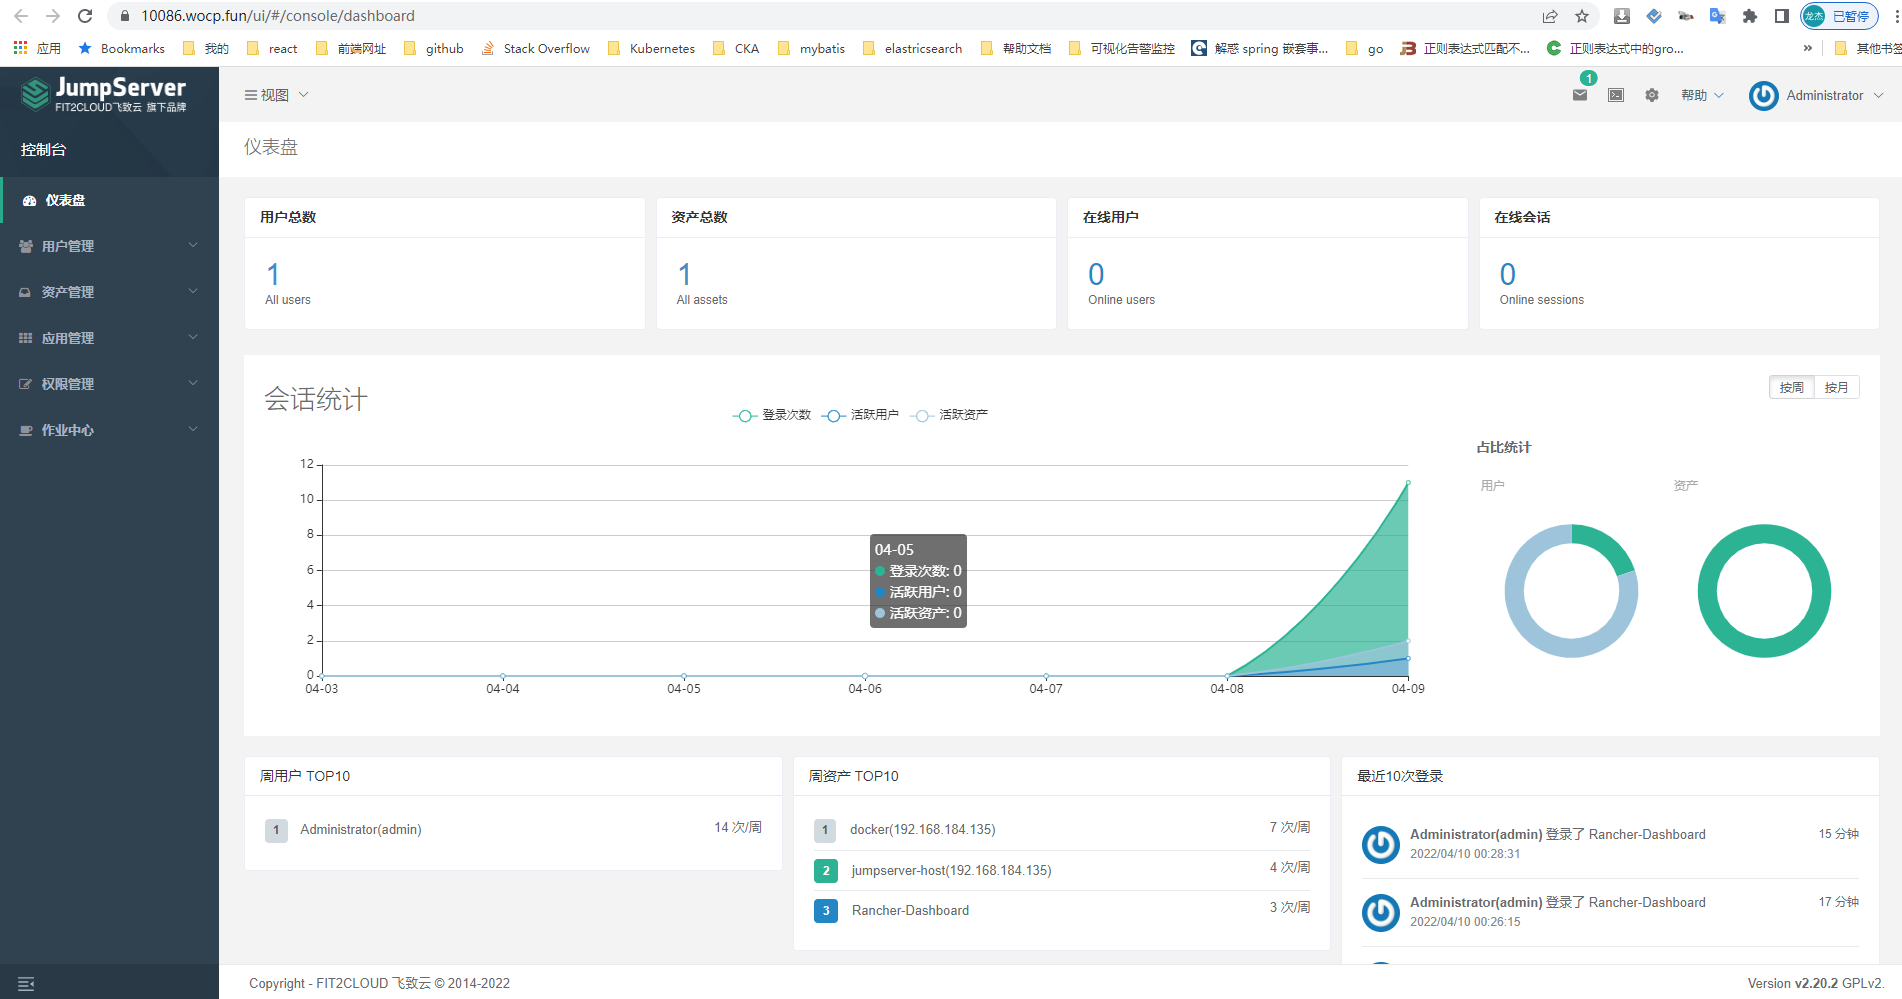Switch statistics to 按月 view
This screenshot has width=1902, height=999.
(1836, 387)
